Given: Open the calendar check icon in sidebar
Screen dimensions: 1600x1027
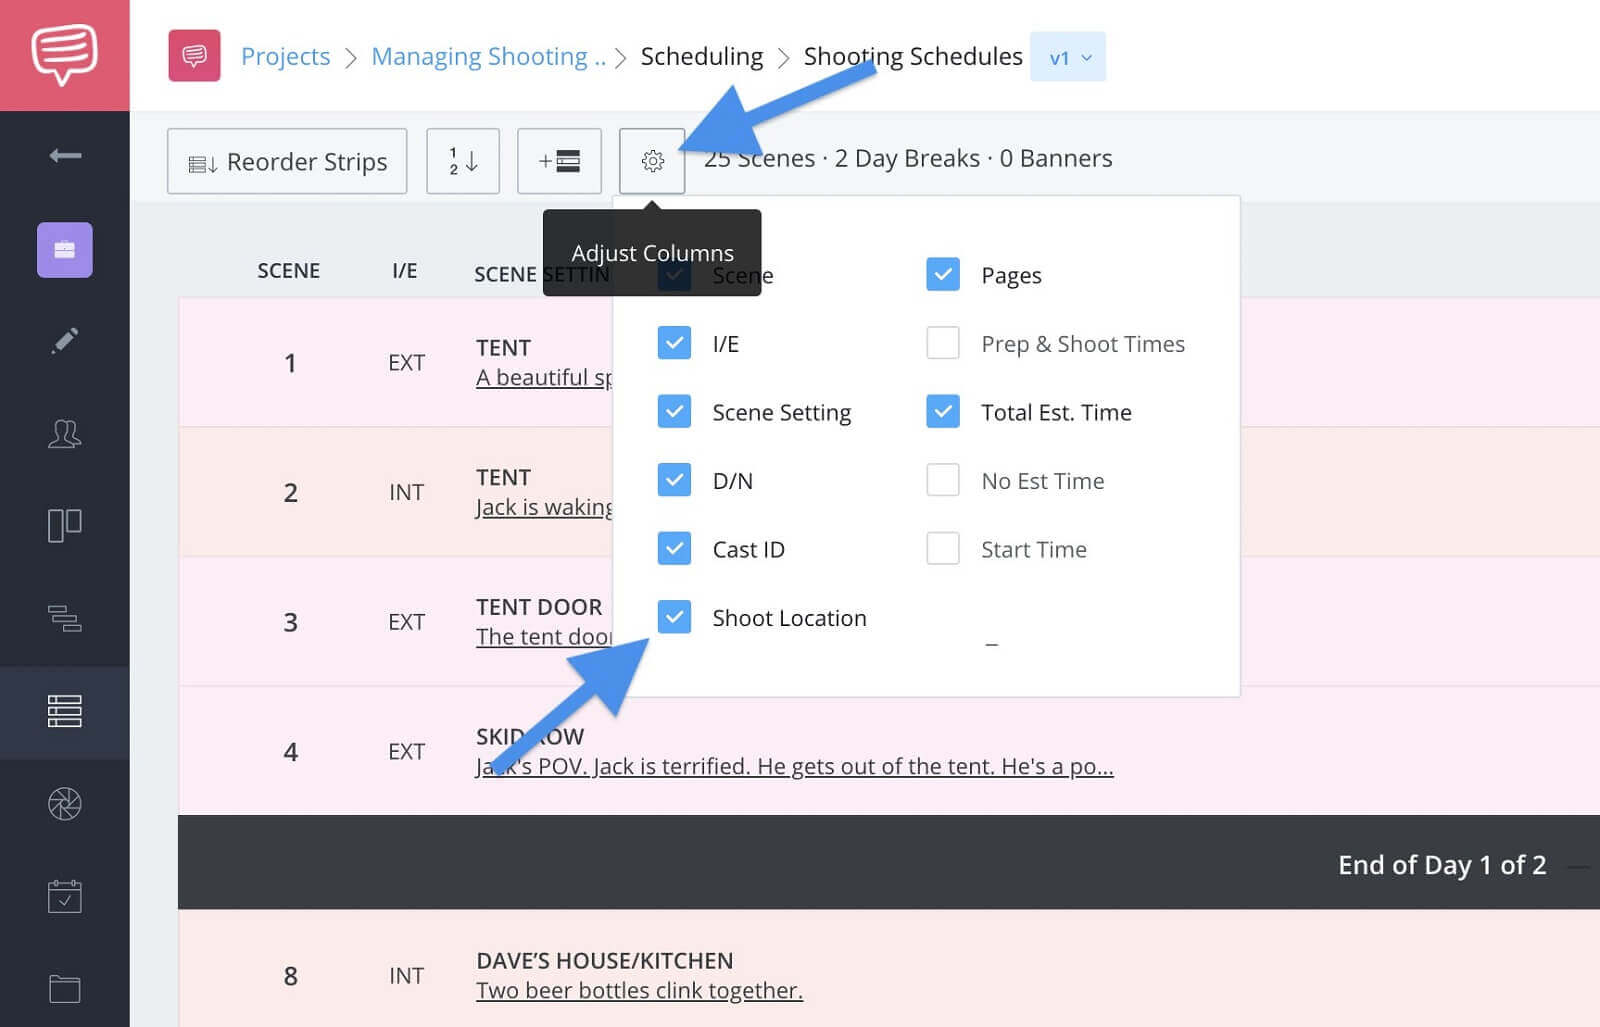Looking at the screenshot, I should [65, 896].
